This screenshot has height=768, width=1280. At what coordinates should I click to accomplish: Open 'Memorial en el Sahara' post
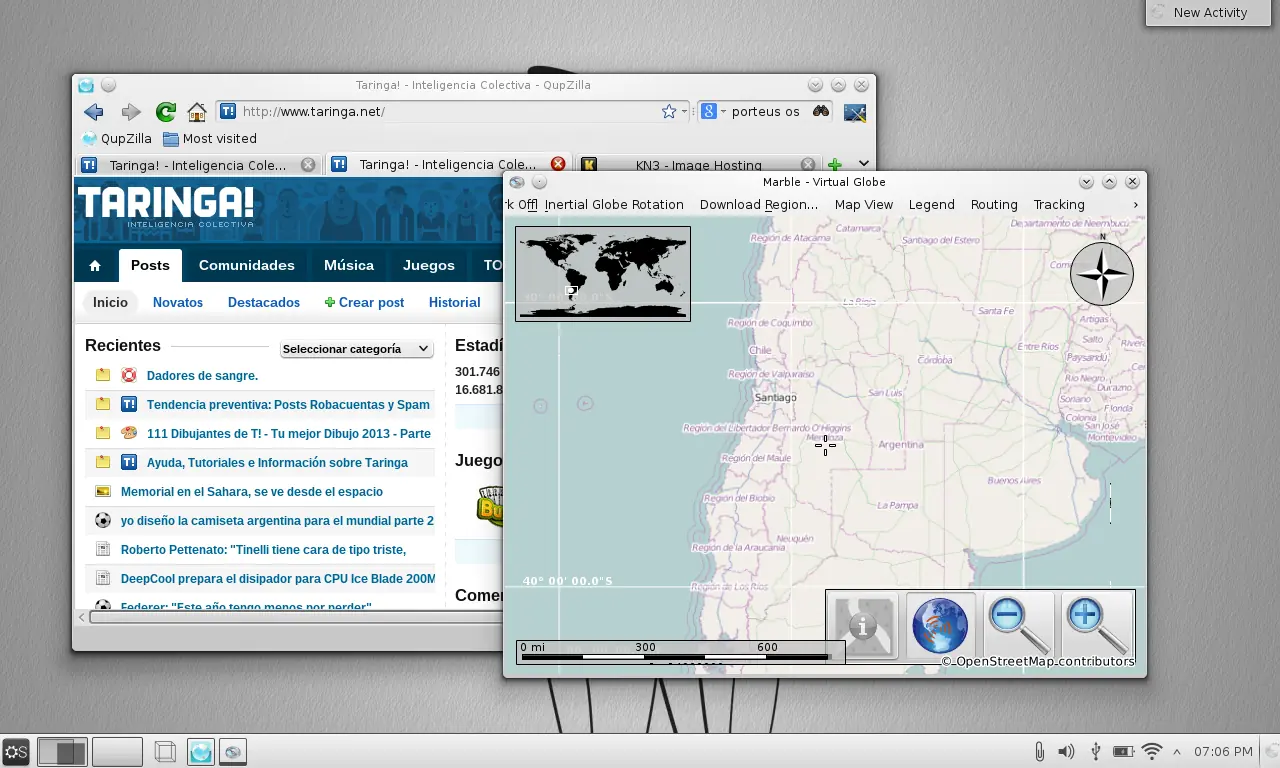pos(252,492)
